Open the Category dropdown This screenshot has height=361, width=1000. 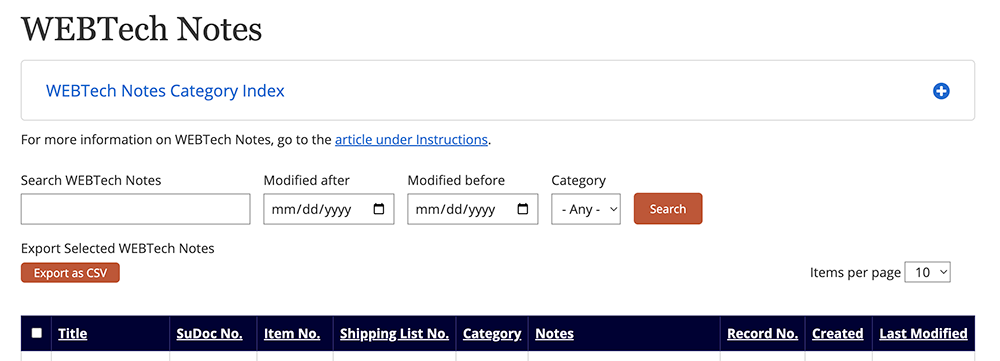pyautogui.click(x=586, y=209)
